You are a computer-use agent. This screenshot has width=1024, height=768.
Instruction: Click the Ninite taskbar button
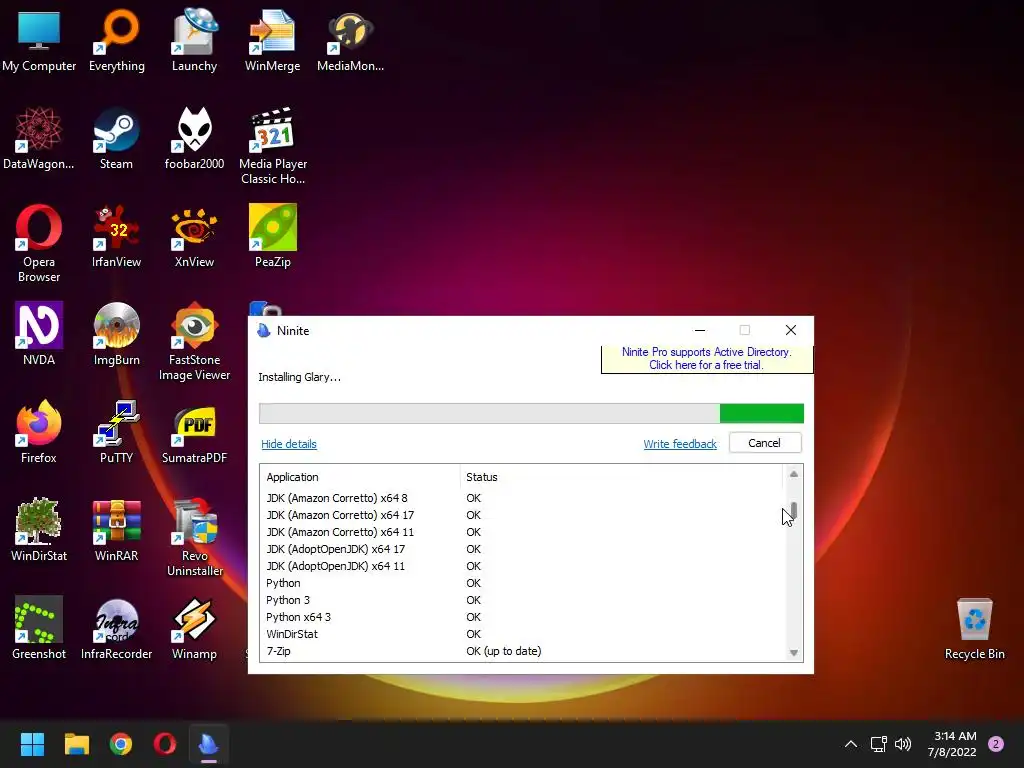[x=209, y=744]
